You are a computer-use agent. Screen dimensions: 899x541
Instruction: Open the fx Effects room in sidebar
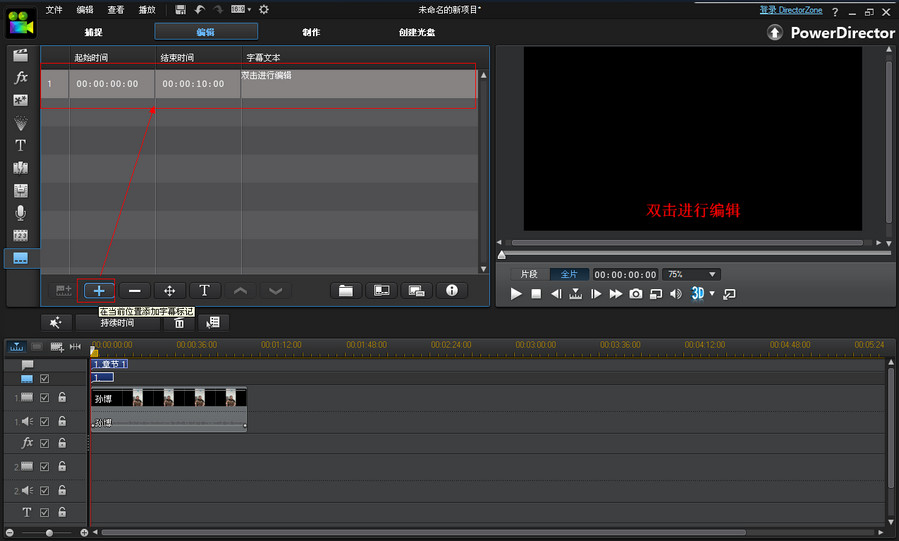click(20, 77)
